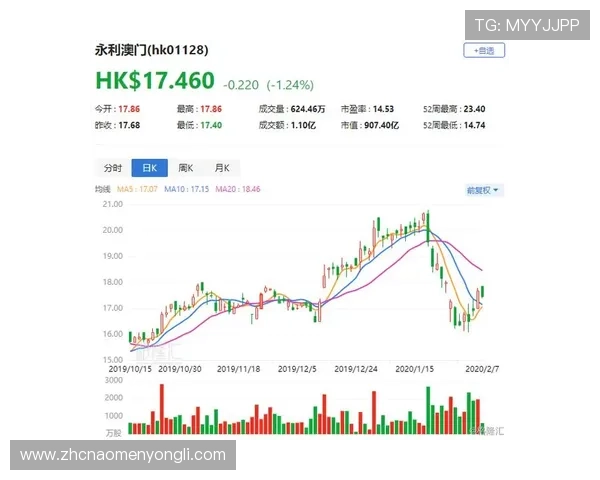Click the 52周最高 value 23.40
Image resolution: width=600 pixels, height=480 pixels.
pyautogui.click(x=474, y=109)
